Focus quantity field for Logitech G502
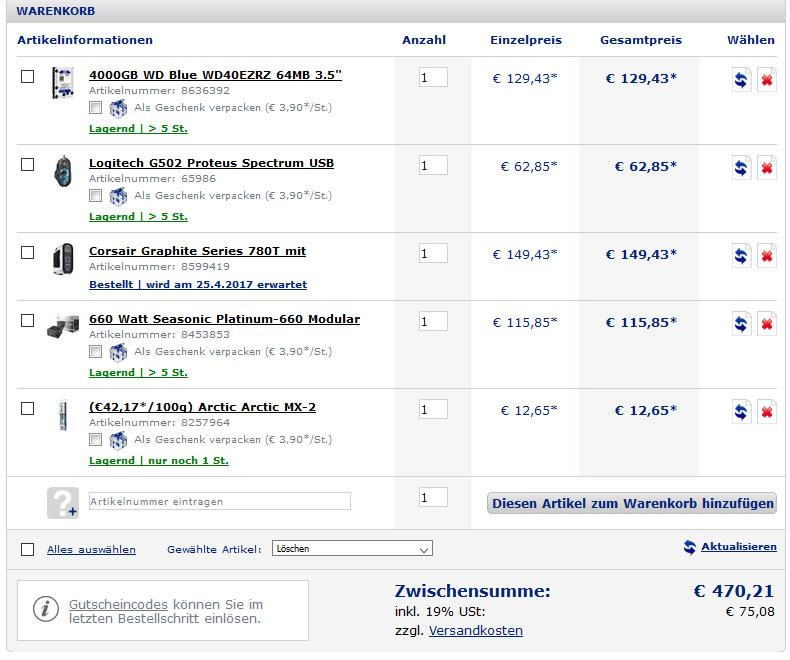 (433, 165)
